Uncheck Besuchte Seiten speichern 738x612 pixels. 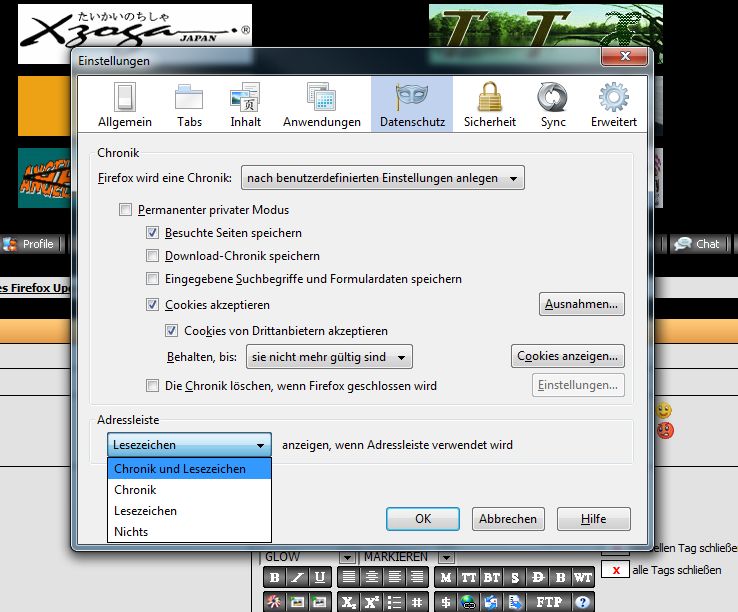pyautogui.click(x=153, y=232)
